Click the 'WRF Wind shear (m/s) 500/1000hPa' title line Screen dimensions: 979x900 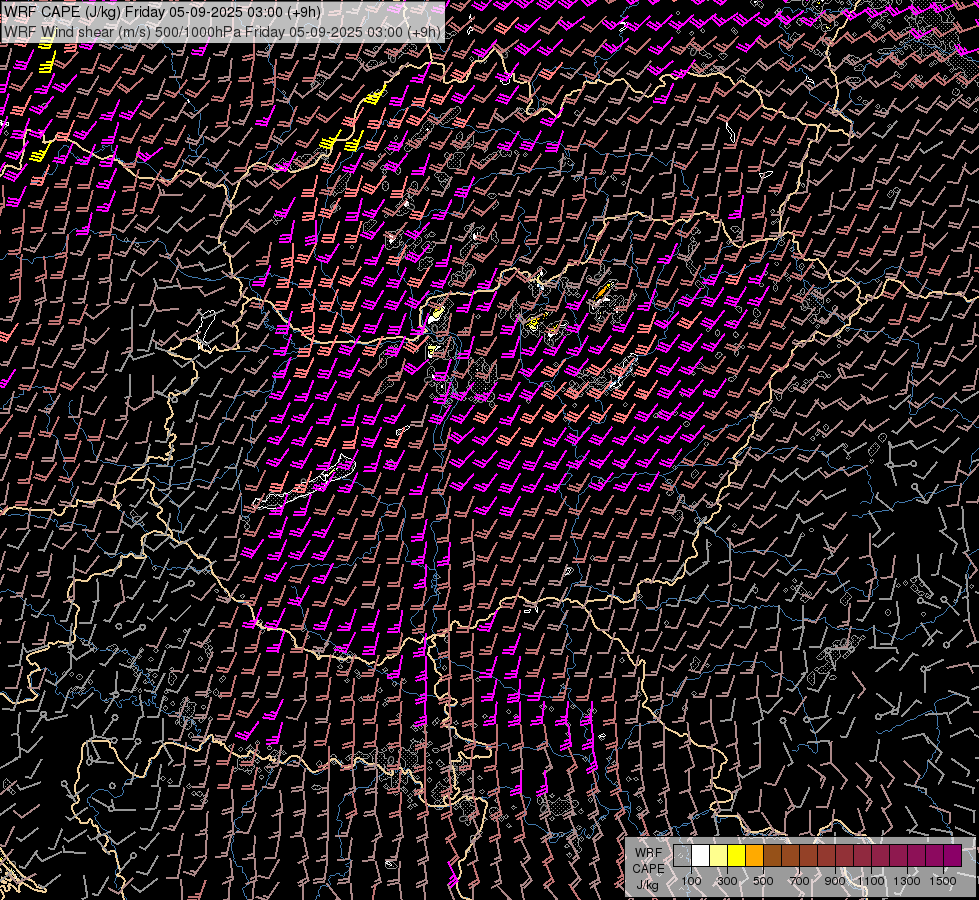point(222,32)
